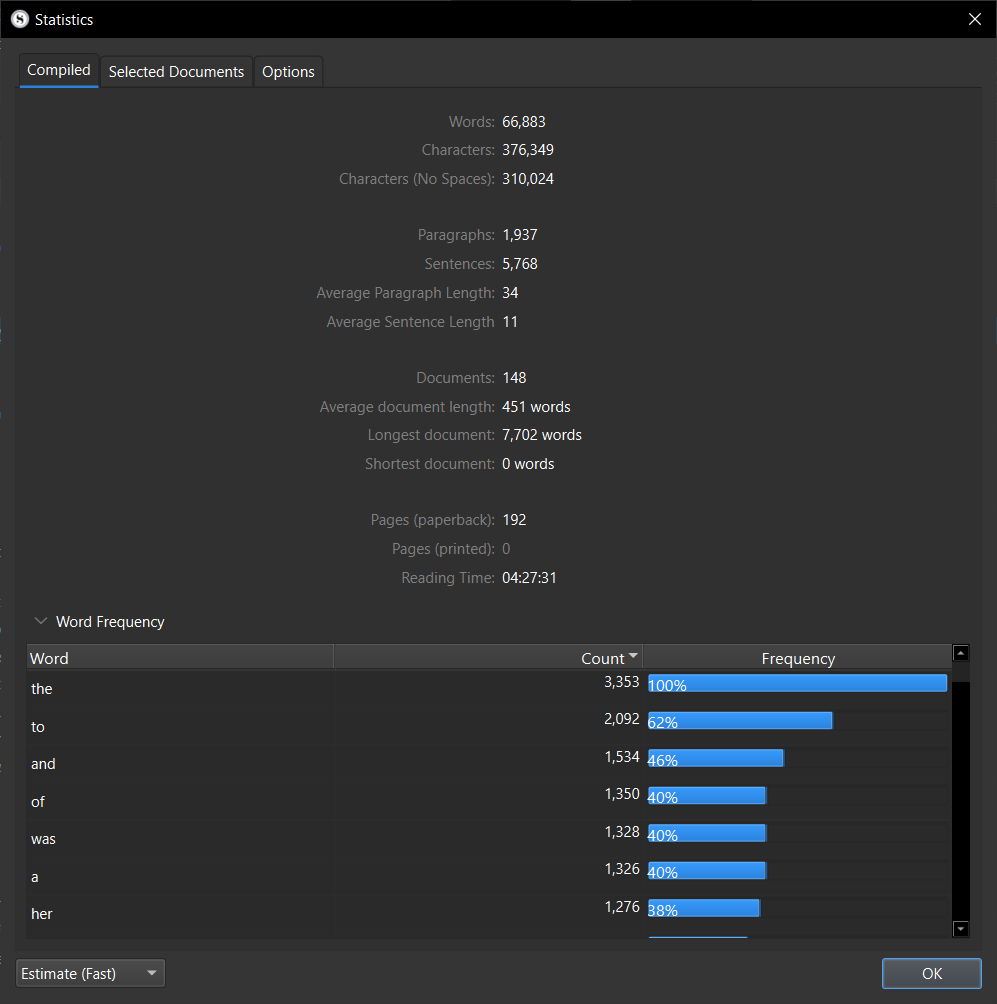Open the Options tab
Viewport: 997px width, 1004px height.
pos(288,72)
